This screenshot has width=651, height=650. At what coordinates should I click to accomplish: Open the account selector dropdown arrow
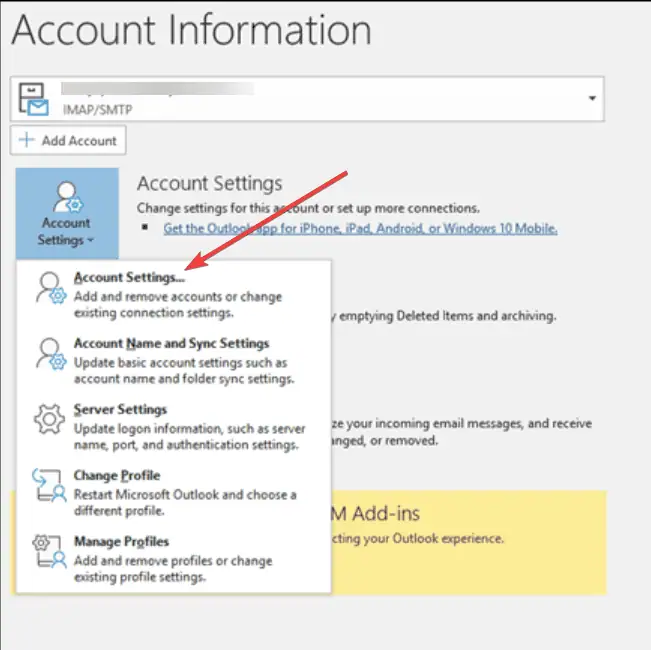592,98
